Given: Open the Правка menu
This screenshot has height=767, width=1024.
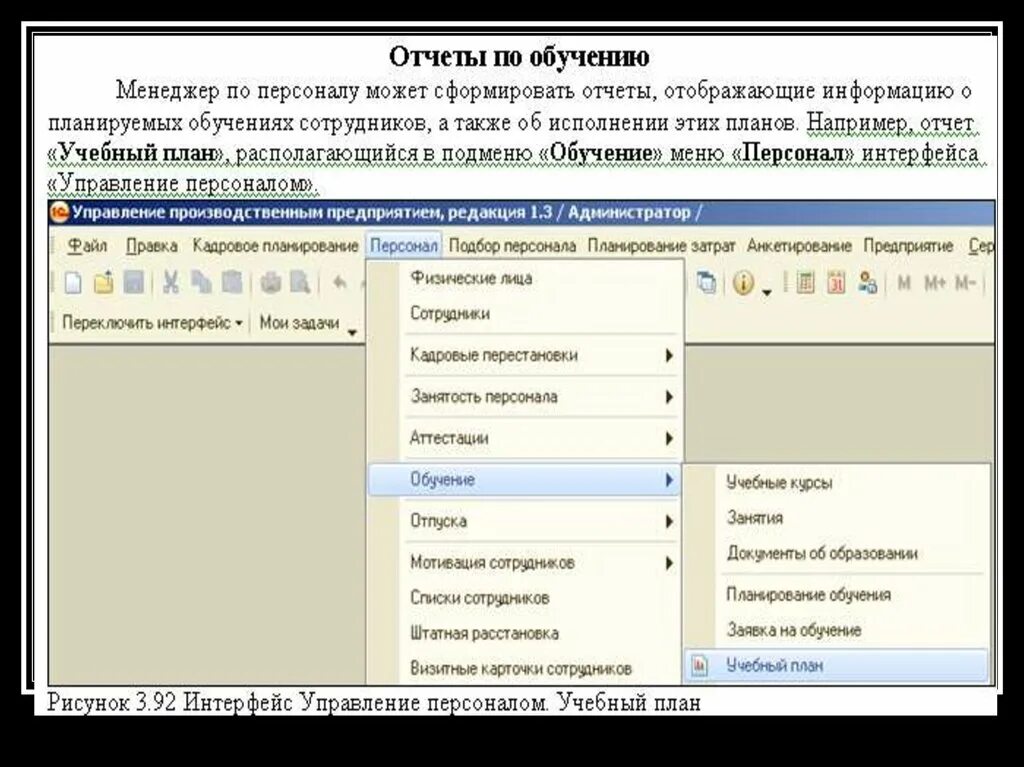Looking at the screenshot, I should tap(152, 246).
